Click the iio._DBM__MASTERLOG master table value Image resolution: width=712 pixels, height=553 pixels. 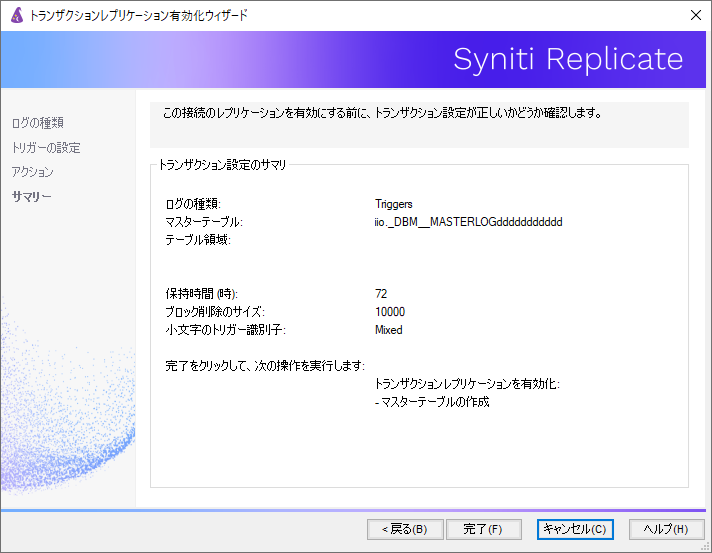click(468, 222)
